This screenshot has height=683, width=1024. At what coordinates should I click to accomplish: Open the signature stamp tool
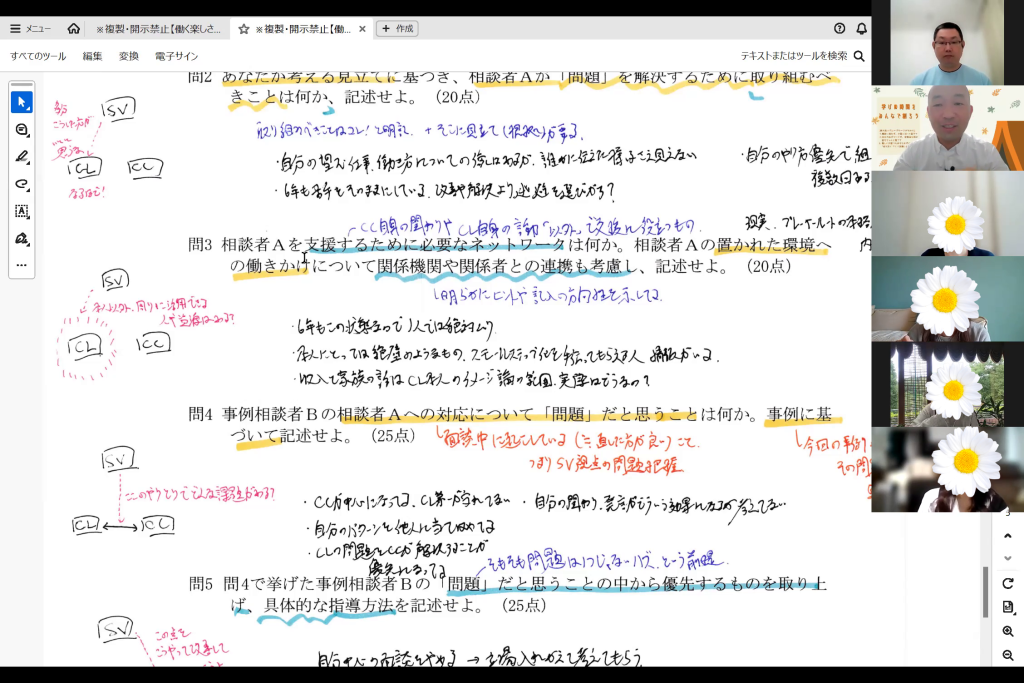click(21, 238)
